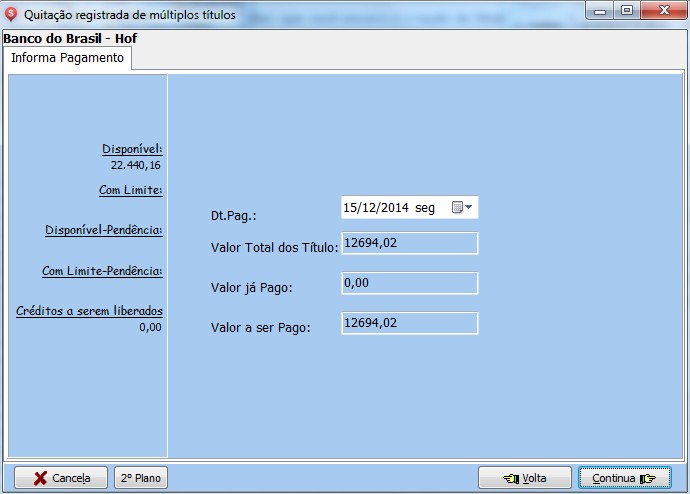The width and height of the screenshot is (690, 494).
Task: Click into the Dt.Pag. date field
Action: tap(390, 207)
